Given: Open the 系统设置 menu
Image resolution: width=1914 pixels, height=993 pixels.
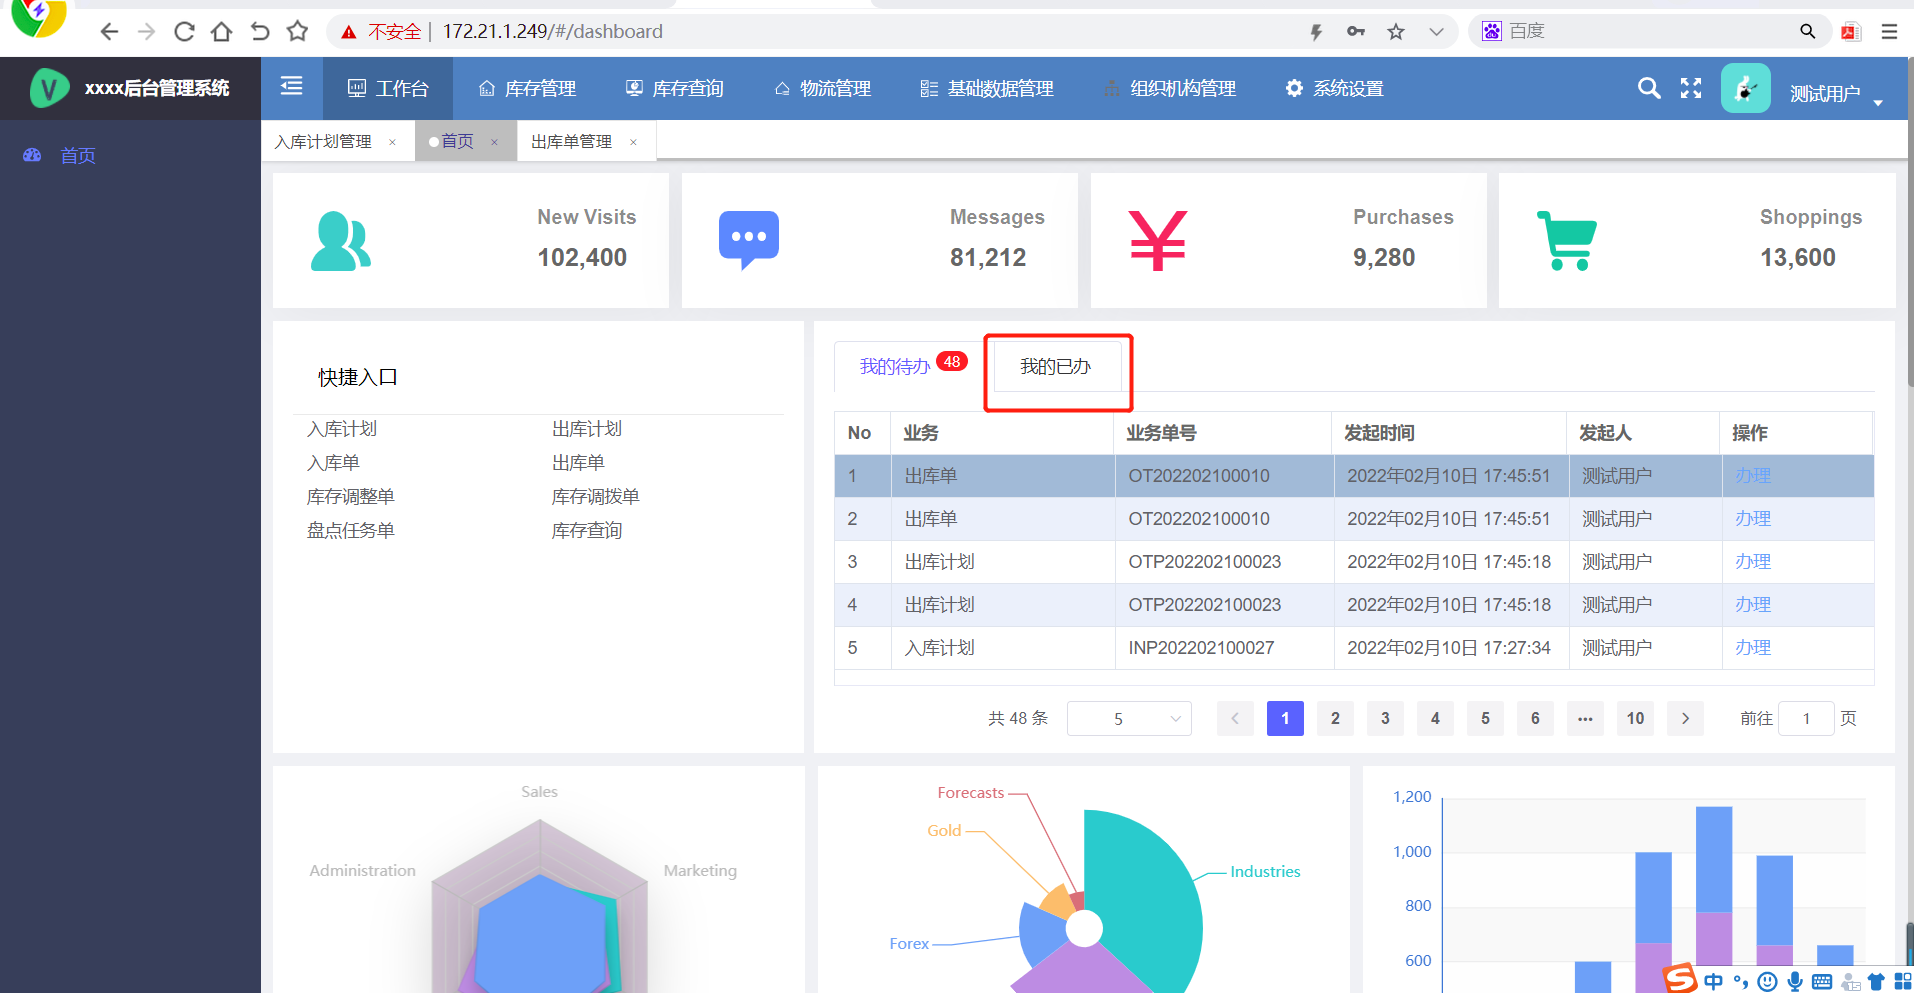Looking at the screenshot, I should click(1335, 88).
